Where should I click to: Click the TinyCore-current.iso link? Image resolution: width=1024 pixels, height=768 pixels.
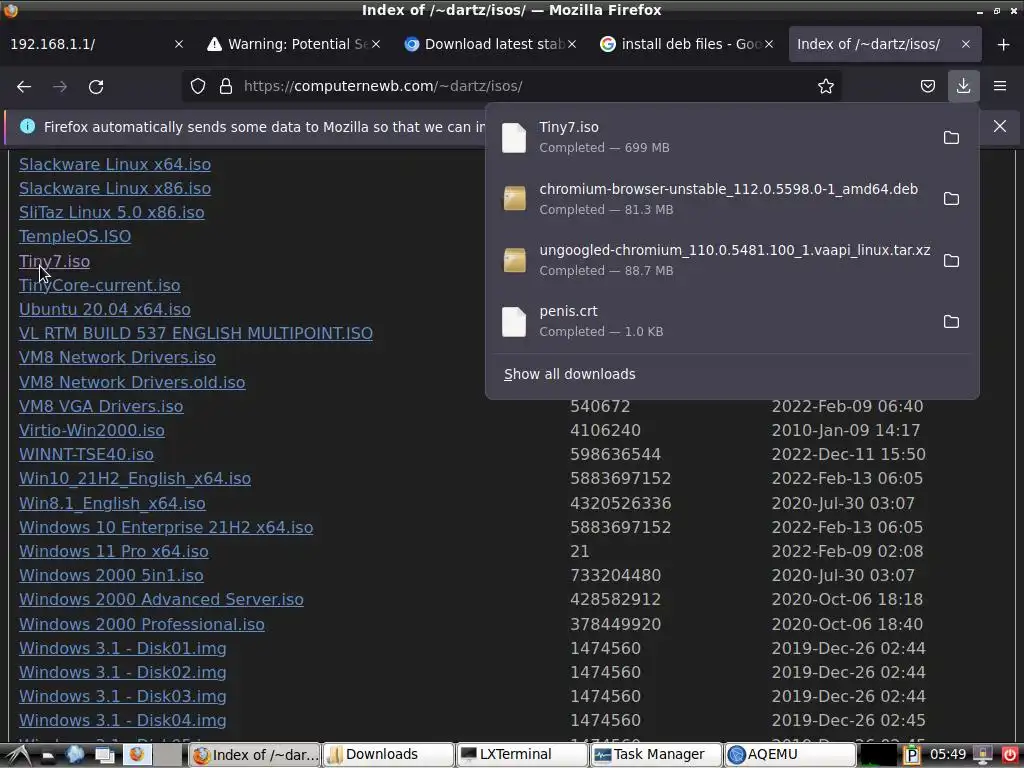coord(99,285)
